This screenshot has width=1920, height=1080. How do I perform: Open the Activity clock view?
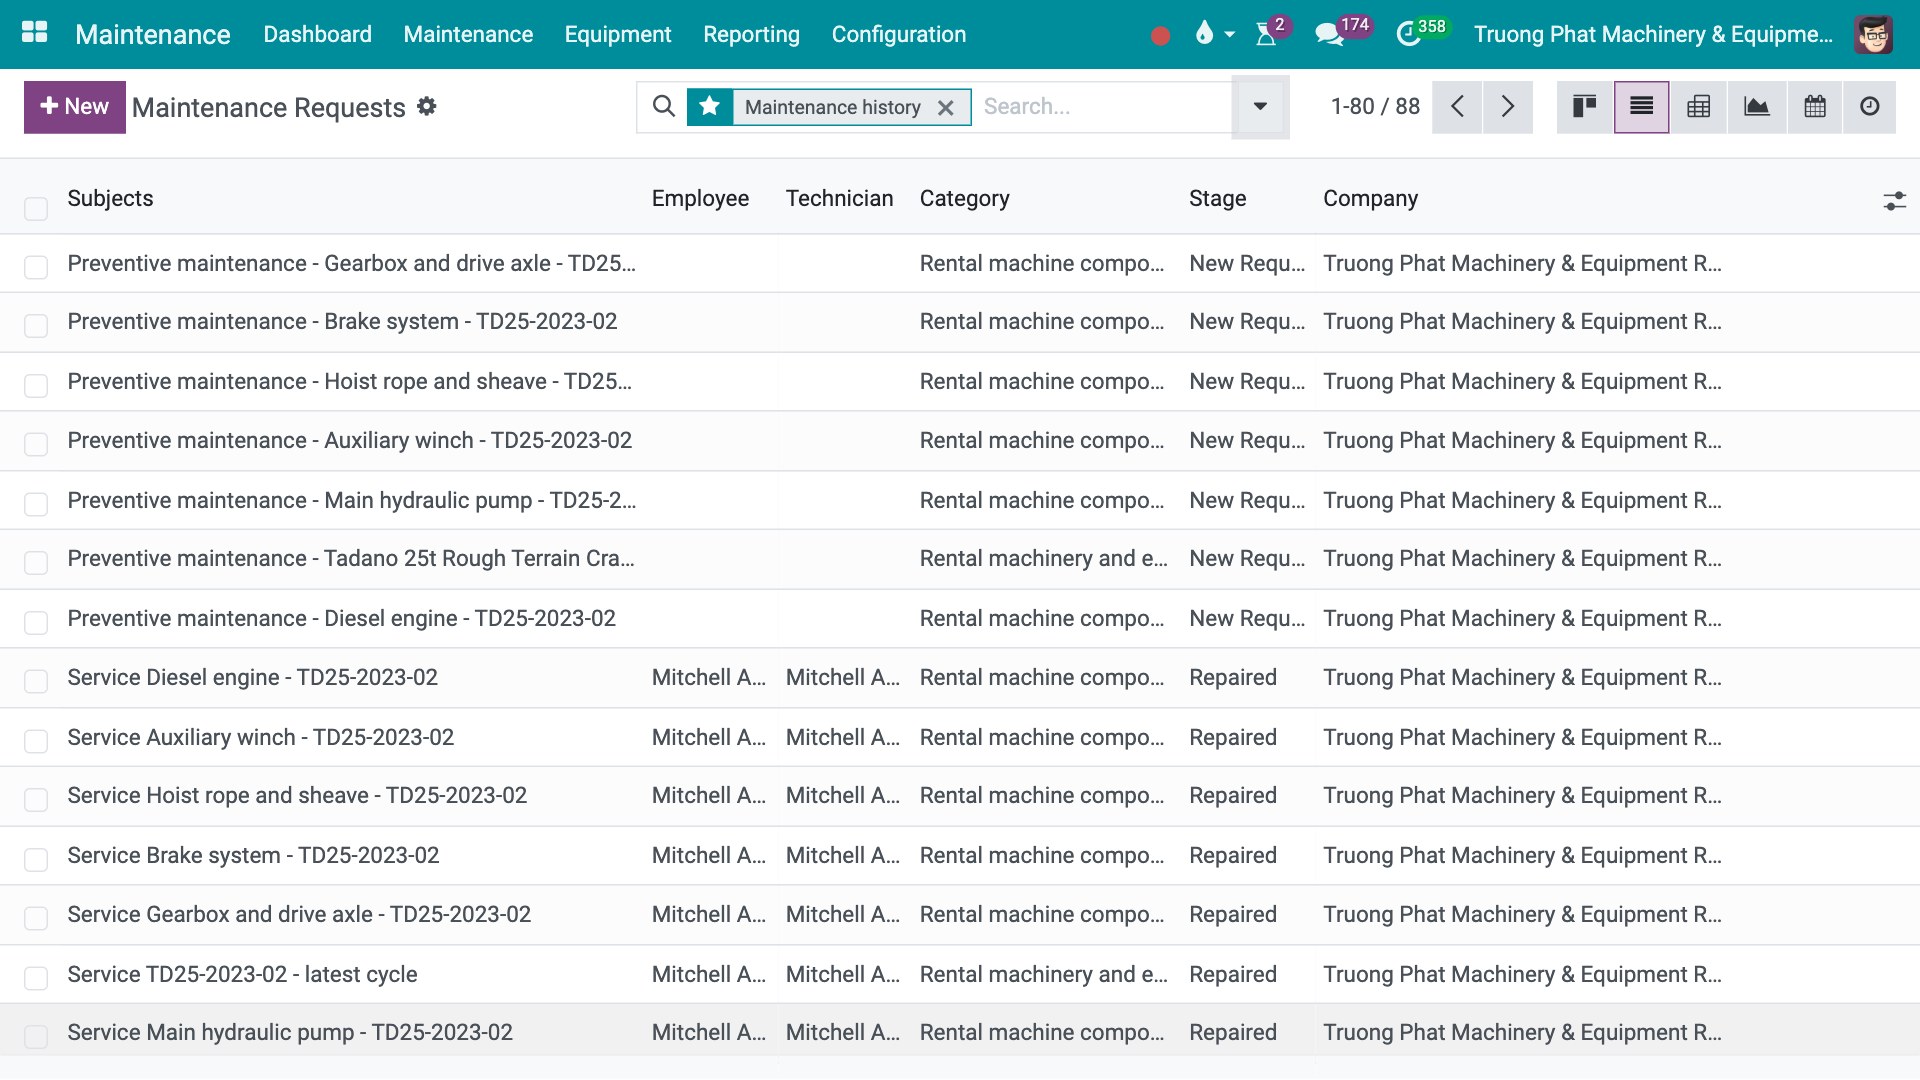coord(1870,107)
